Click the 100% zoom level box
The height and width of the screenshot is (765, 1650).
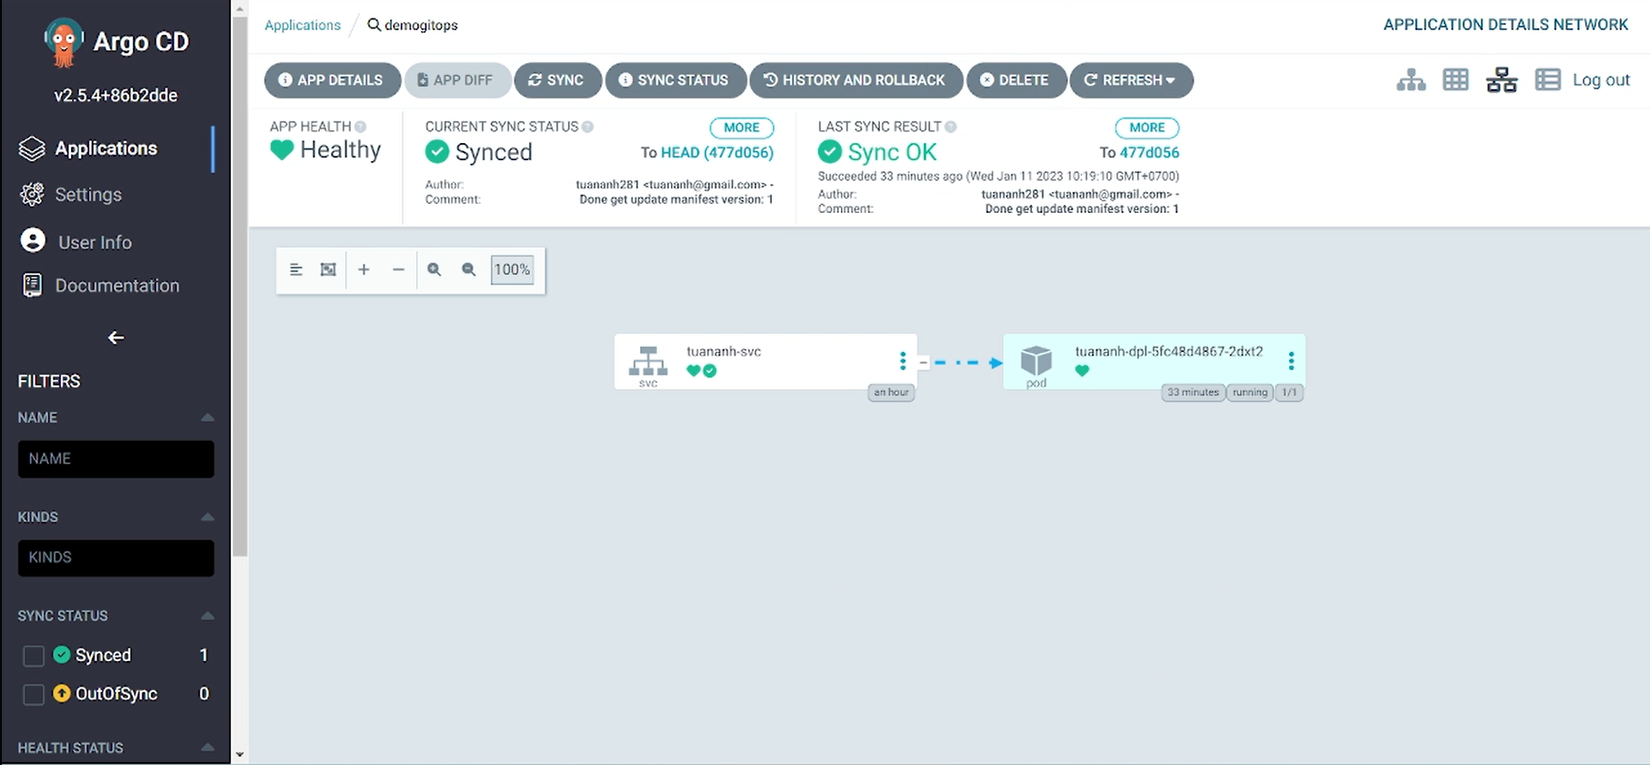[512, 270]
